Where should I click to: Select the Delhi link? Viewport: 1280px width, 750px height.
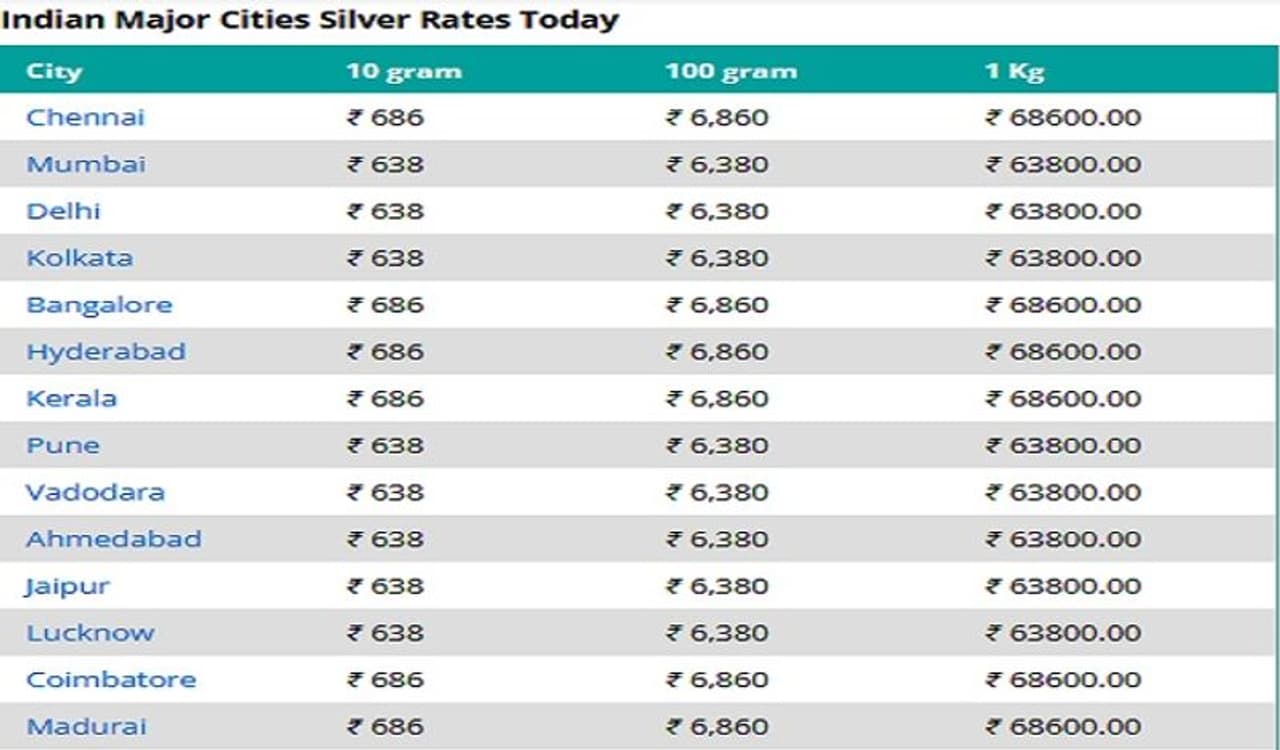point(63,211)
